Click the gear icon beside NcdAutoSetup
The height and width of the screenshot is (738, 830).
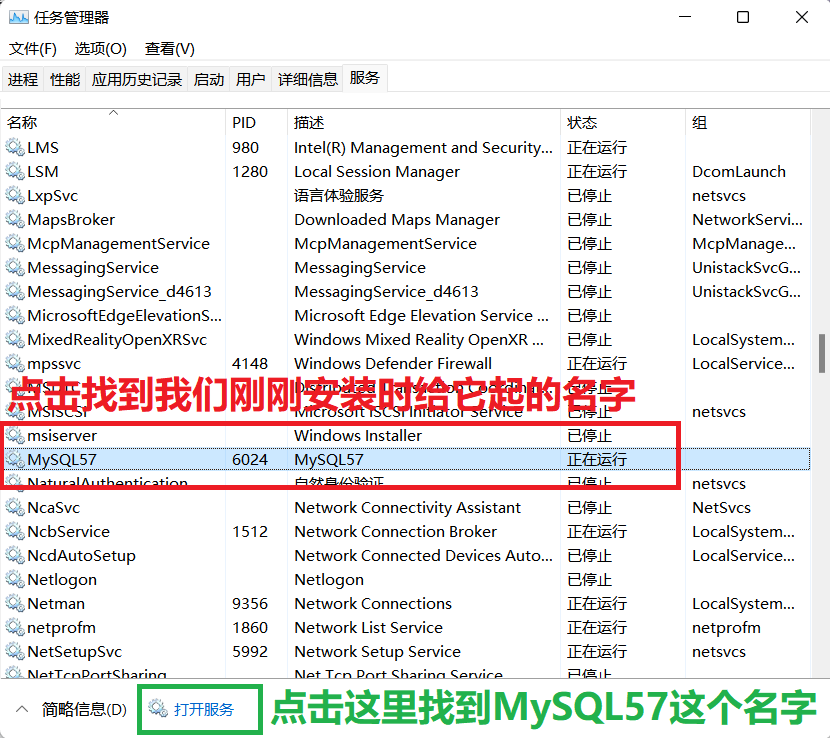click(x=15, y=555)
